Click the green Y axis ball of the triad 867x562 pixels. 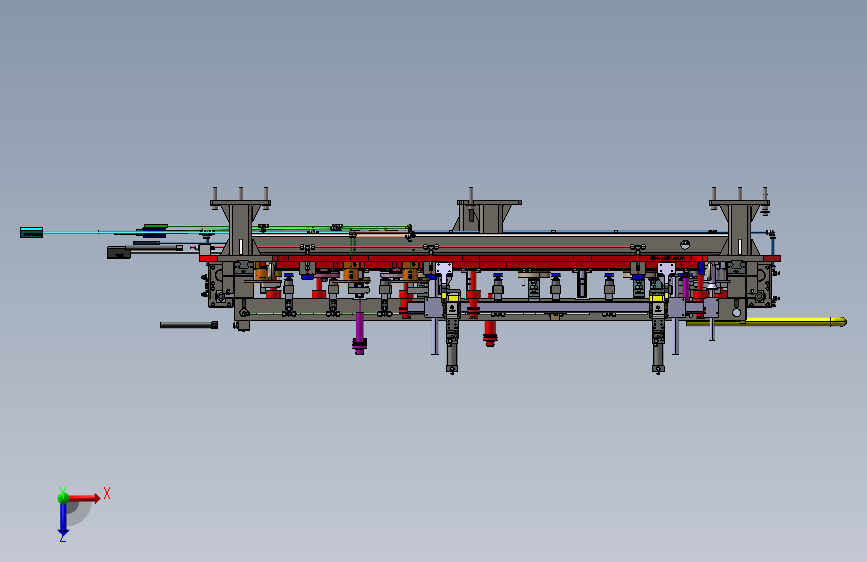pos(63,497)
